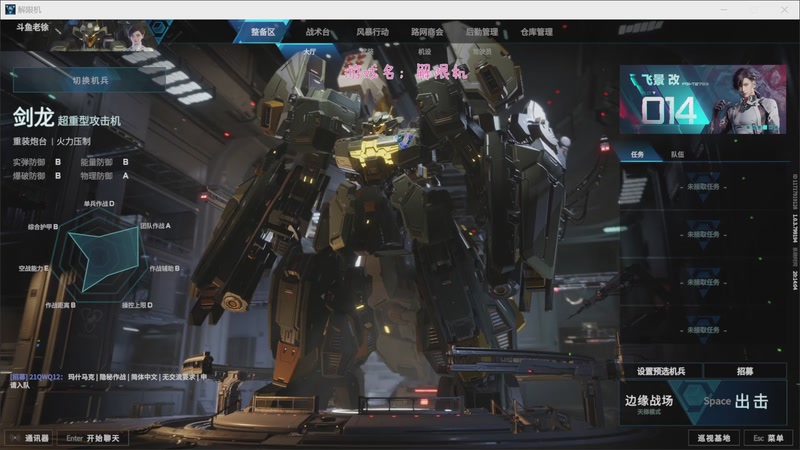This screenshot has height=450, width=800.
Task: Select the bottom 未接取任务 mission slot
Action: point(703,330)
